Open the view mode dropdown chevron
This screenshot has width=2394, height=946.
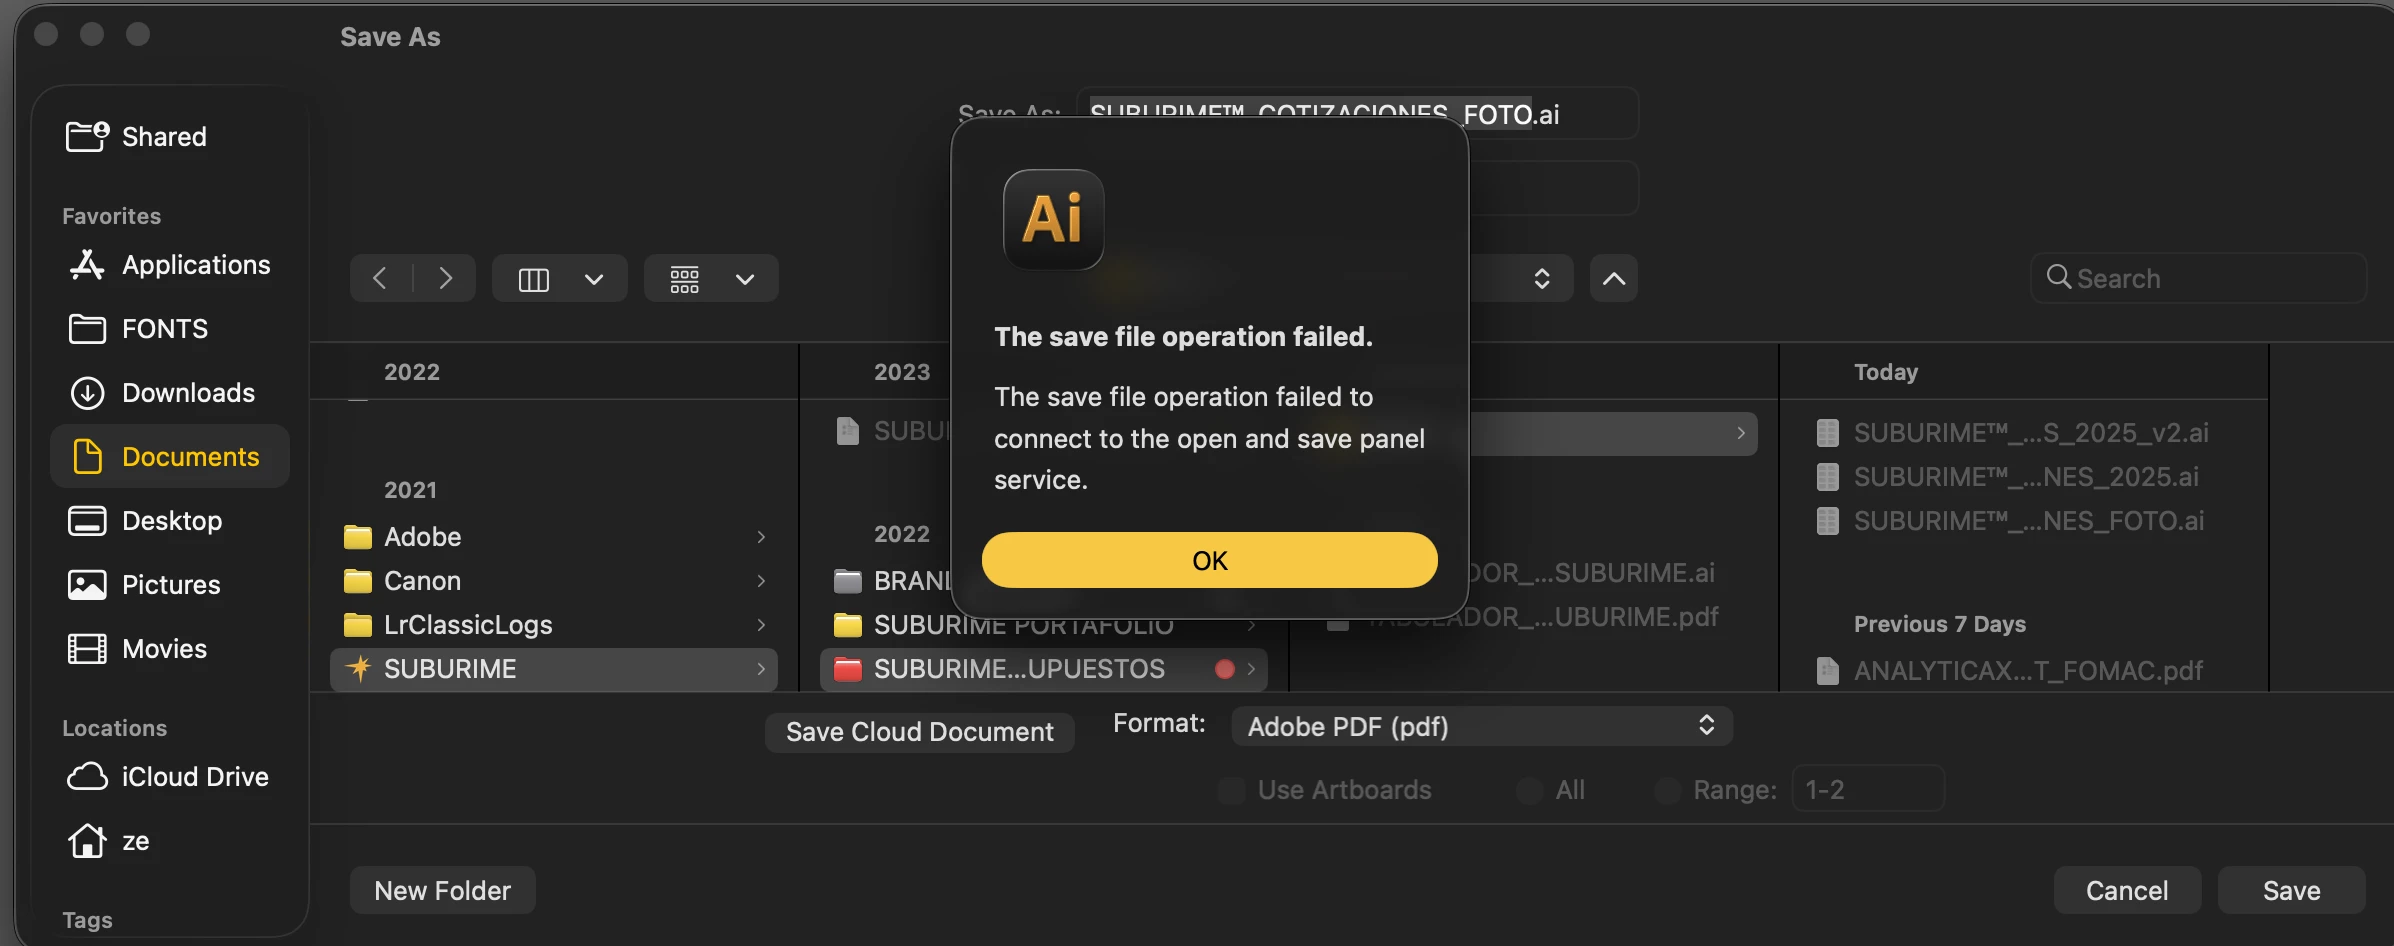[x=594, y=279]
